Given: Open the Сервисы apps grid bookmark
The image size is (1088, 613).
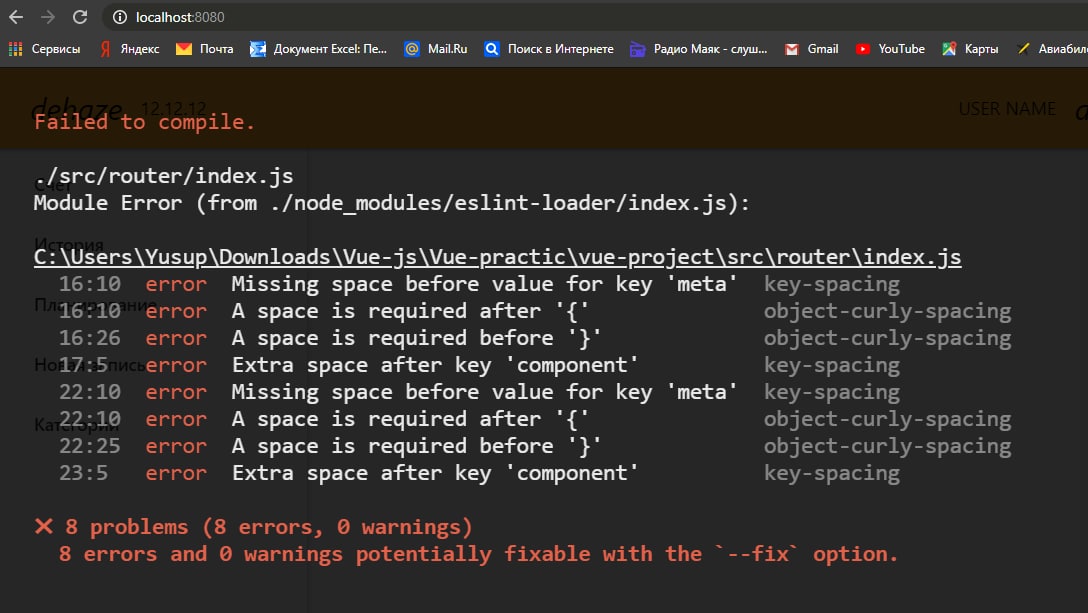Looking at the screenshot, I should (45, 48).
